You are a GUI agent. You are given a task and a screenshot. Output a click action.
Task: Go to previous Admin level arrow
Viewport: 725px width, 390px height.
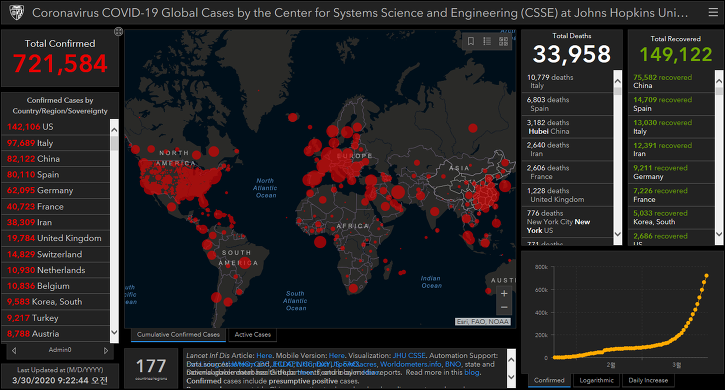[14, 350]
